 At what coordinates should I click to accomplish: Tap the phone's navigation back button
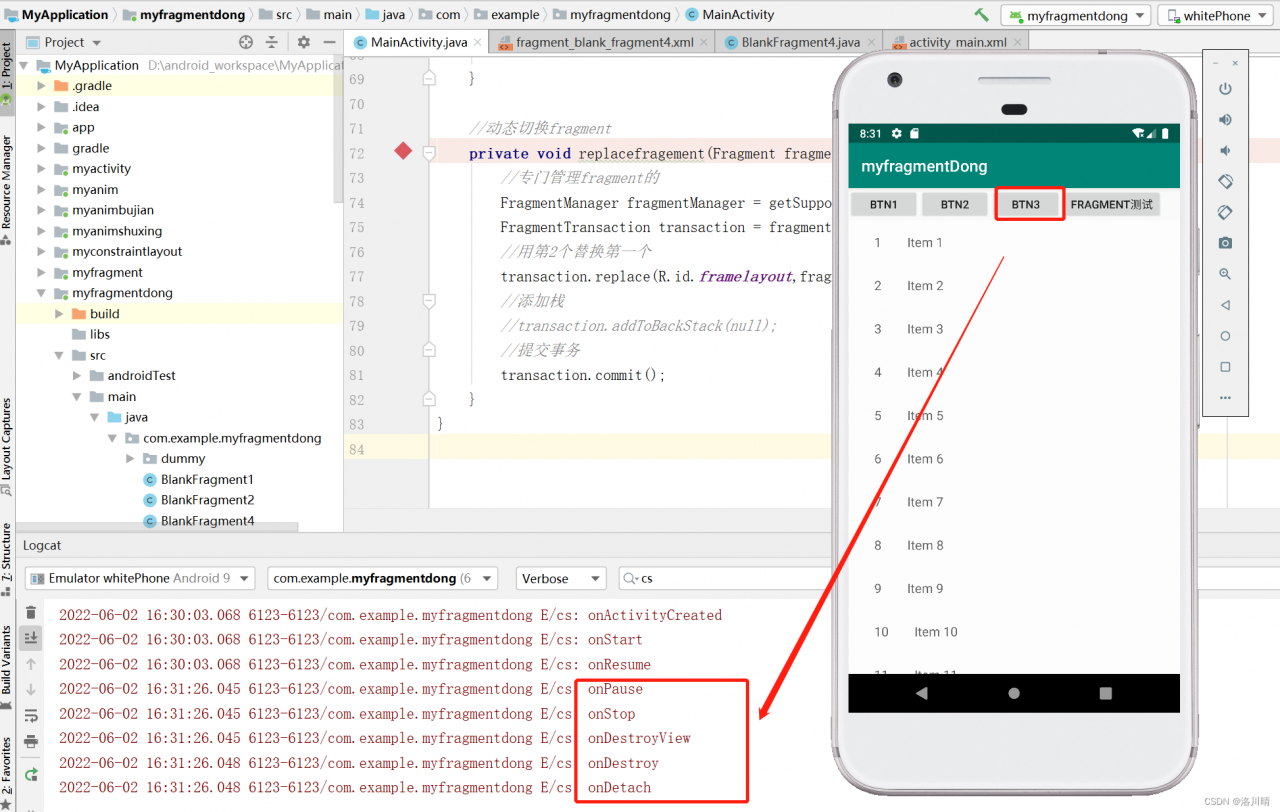click(x=921, y=693)
